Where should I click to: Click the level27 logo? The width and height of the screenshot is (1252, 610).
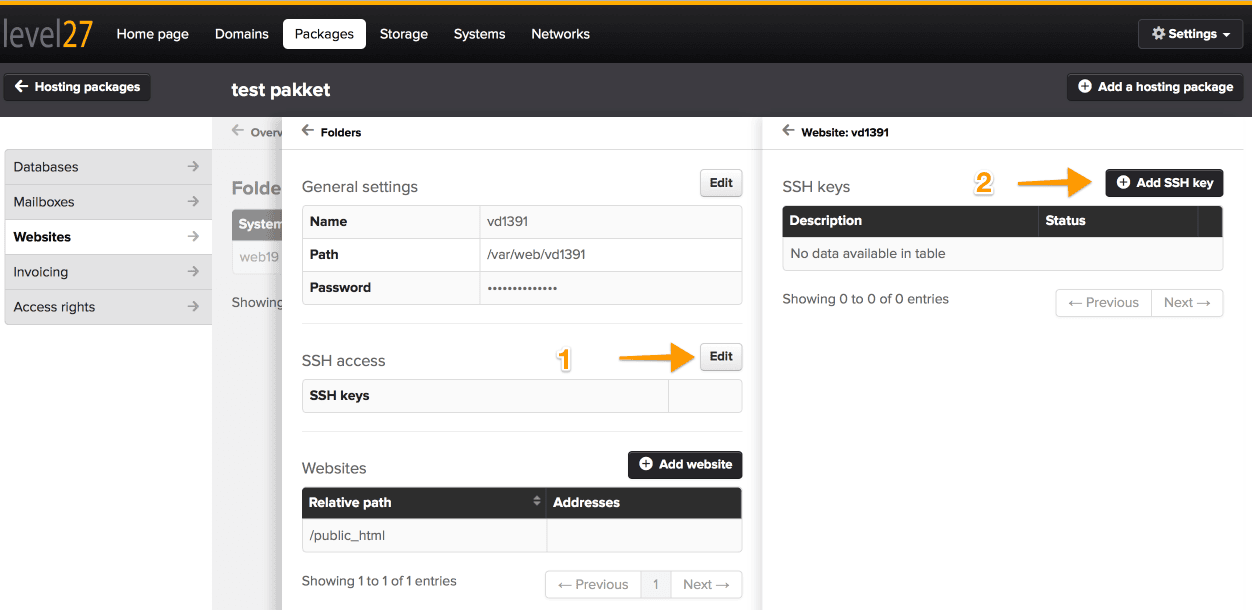click(47, 33)
